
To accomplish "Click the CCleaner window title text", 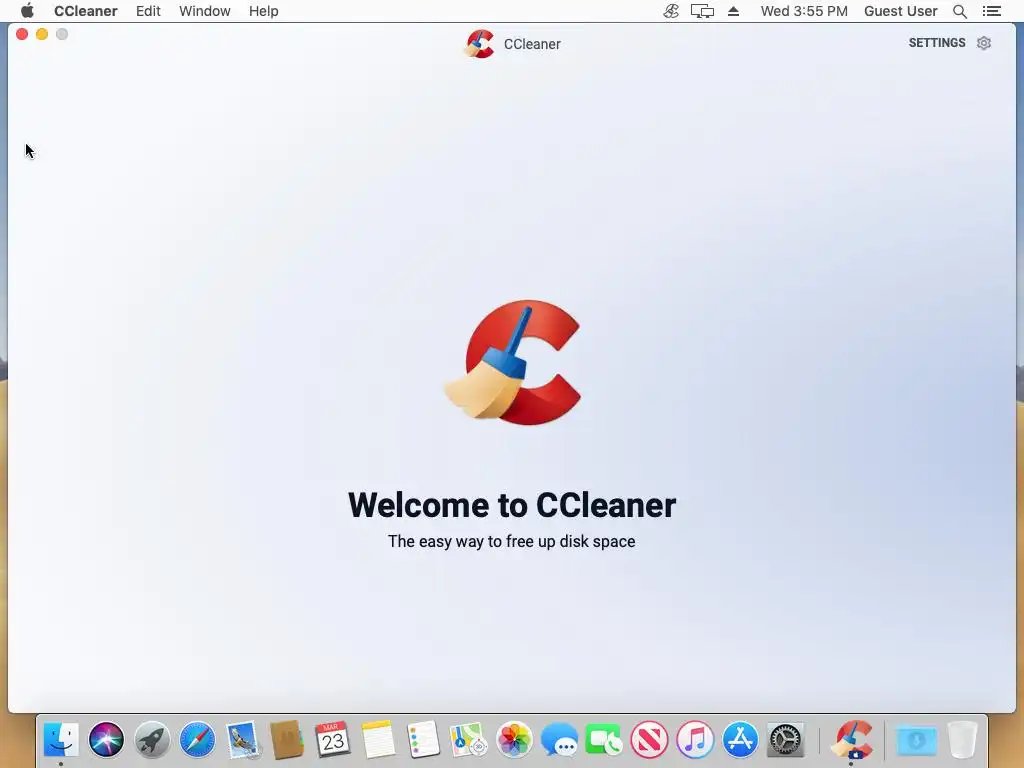I will pyautogui.click(x=532, y=44).
